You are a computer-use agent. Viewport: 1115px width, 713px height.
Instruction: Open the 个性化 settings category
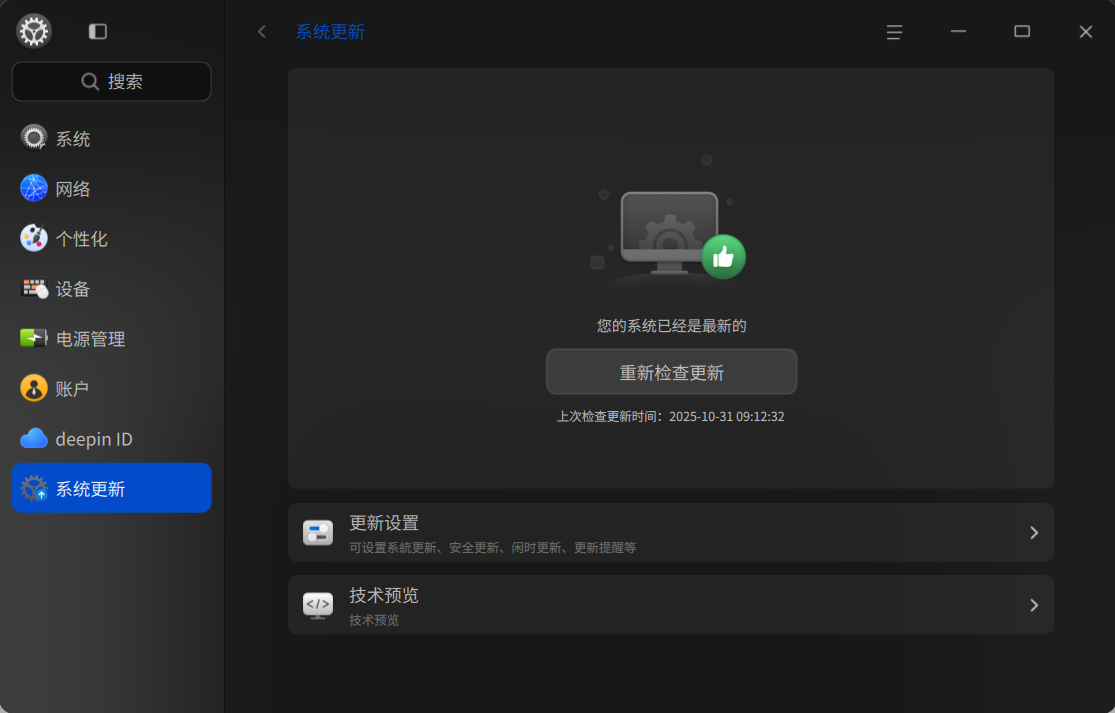click(112, 239)
